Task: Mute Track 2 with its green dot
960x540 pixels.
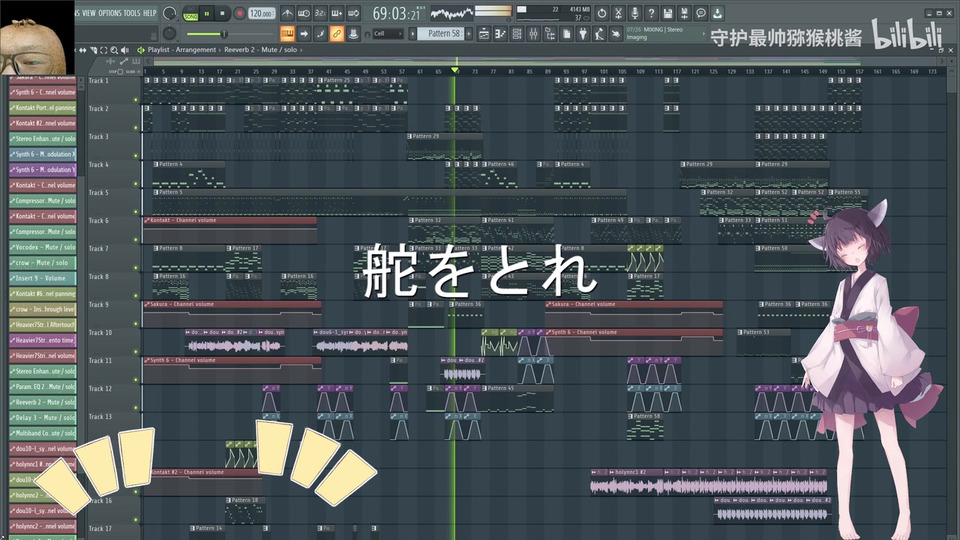Action: point(136,128)
